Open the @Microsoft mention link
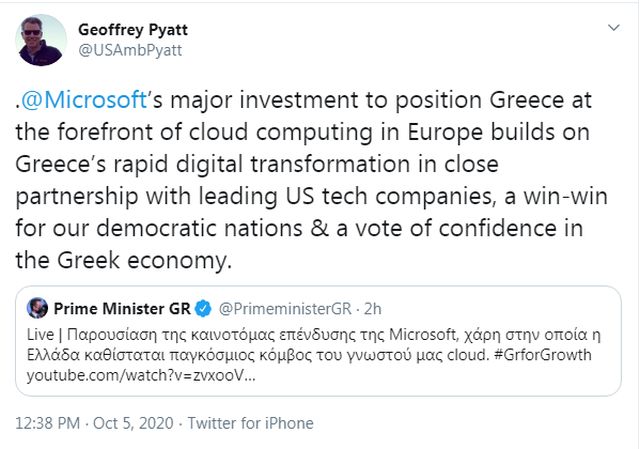 click(x=89, y=103)
